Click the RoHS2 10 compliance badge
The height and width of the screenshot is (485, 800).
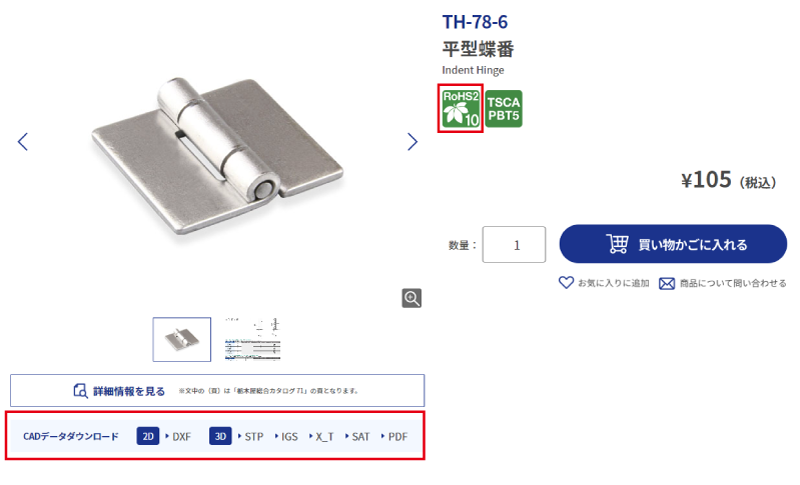[460, 108]
